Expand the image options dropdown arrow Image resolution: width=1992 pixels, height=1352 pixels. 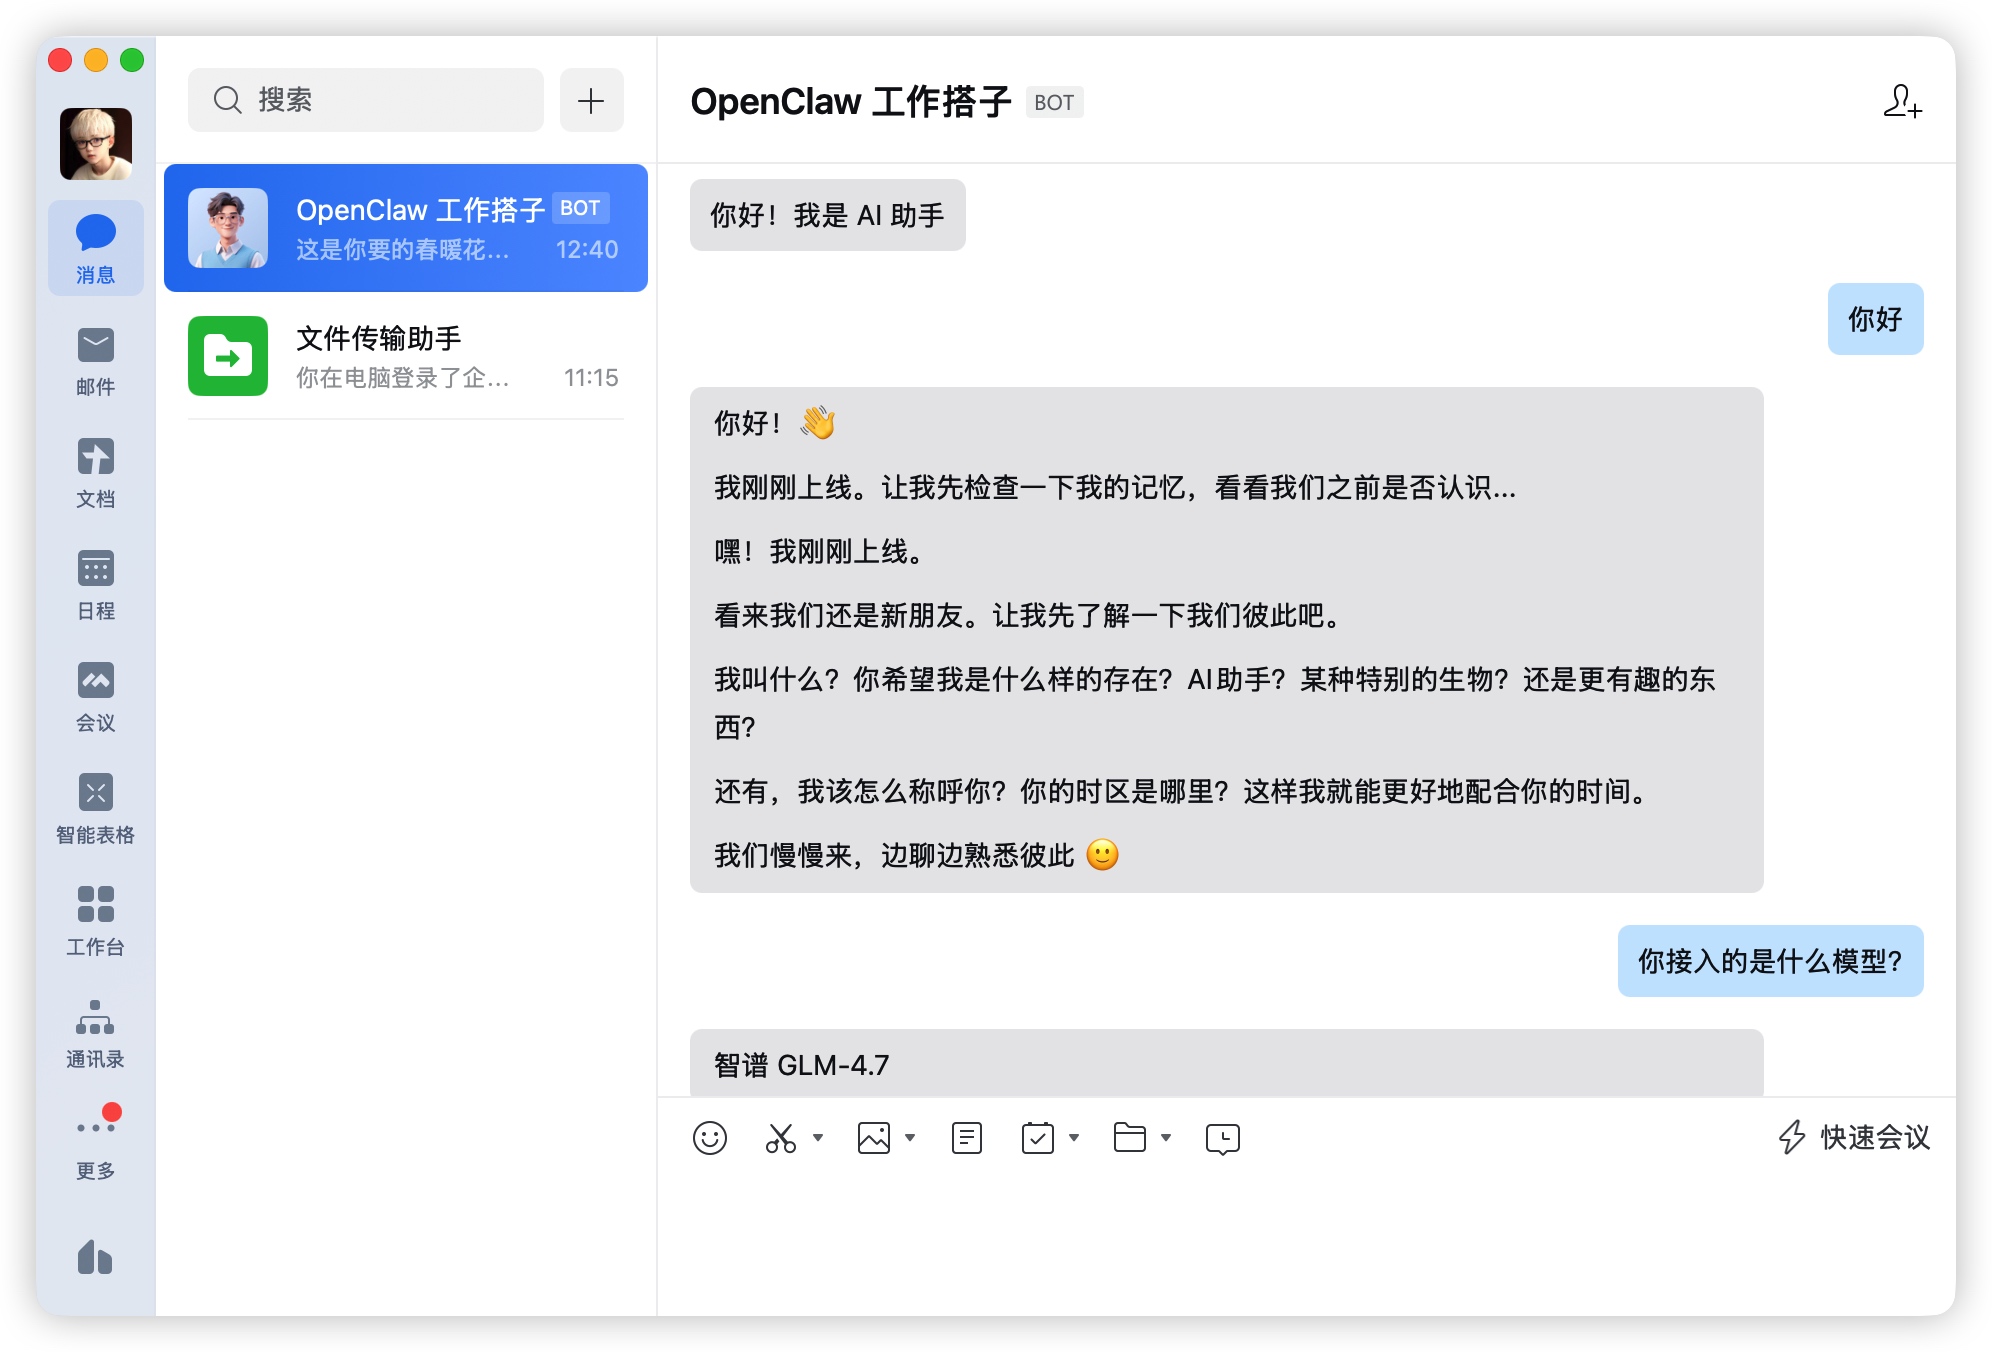tap(910, 1138)
